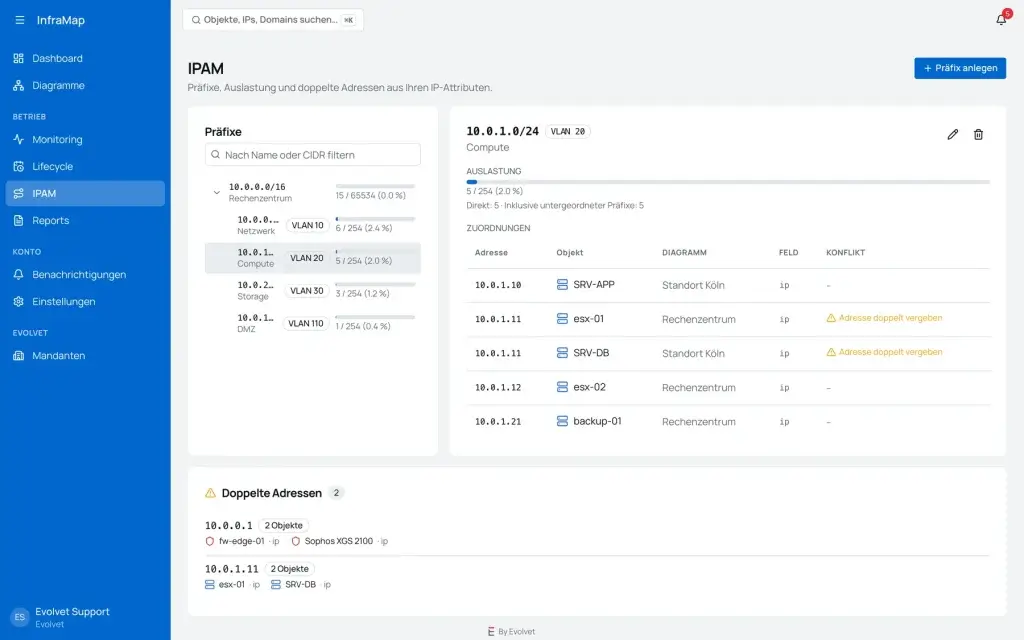The image size is (1024, 640).
Task: Select the Storage VLAN 30 prefix
Action: 312,291
